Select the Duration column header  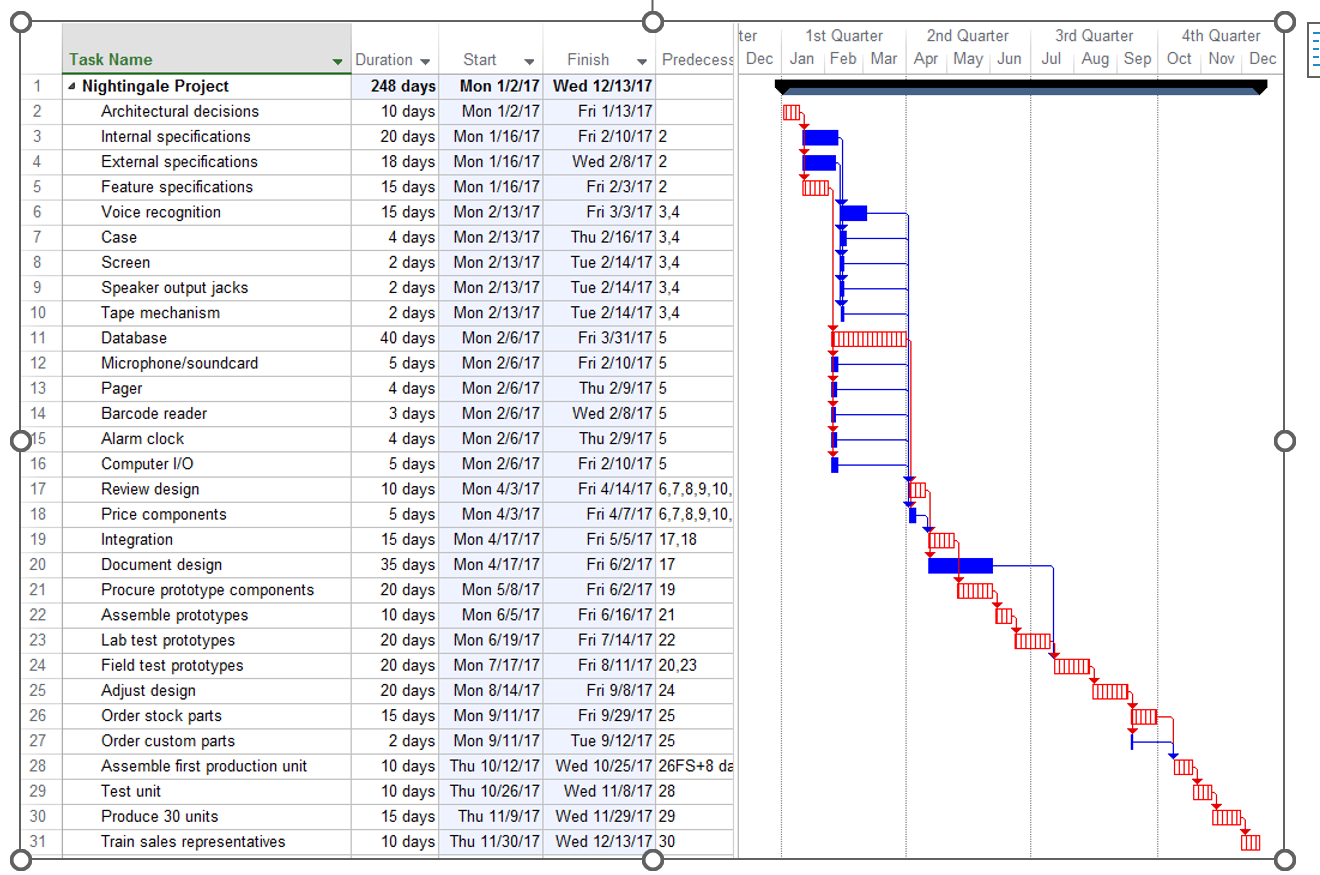(395, 49)
